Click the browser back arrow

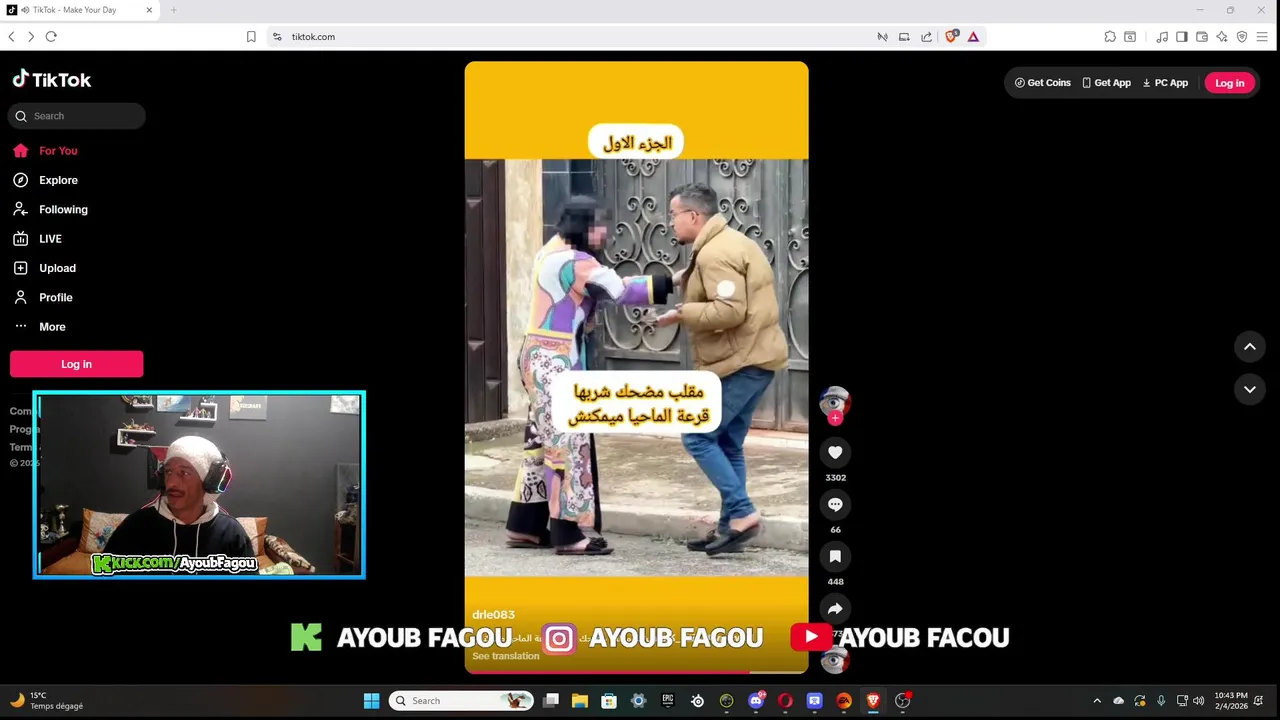(11, 37)
